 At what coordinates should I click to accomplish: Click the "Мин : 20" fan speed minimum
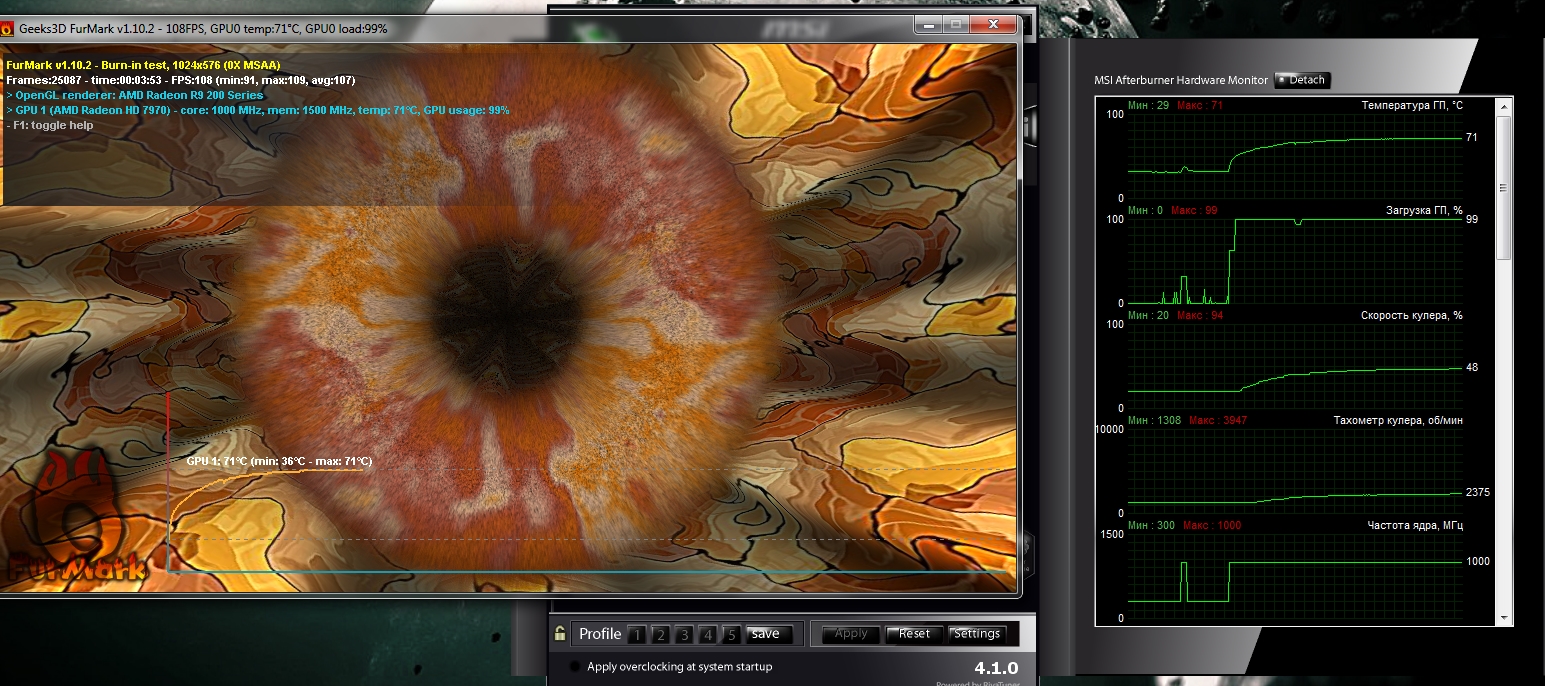[x=1148, y=315]
